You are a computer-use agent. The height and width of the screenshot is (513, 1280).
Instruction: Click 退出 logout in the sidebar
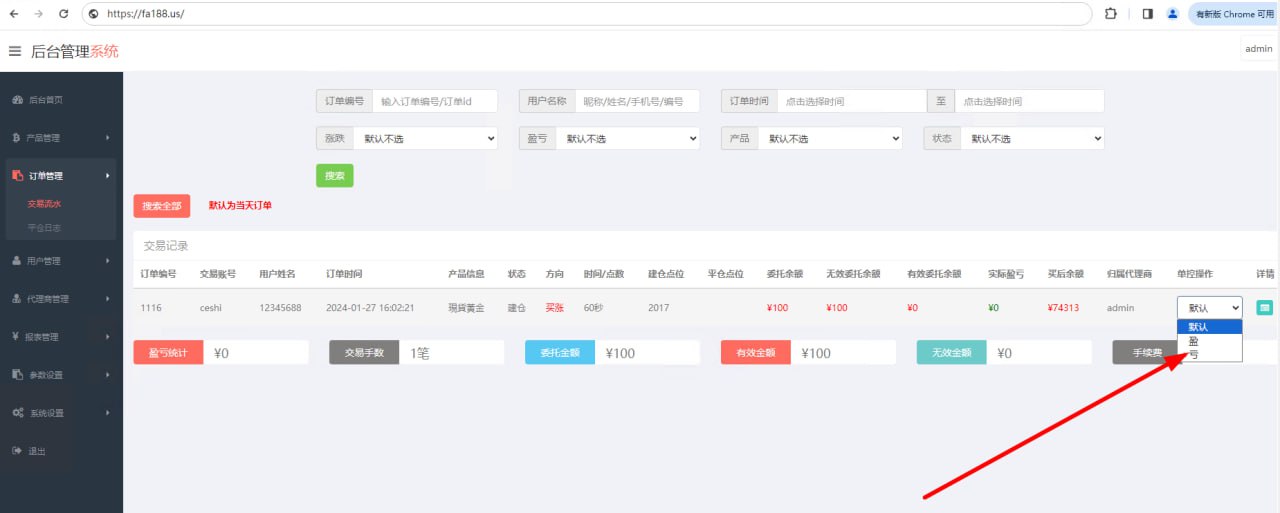36,451
